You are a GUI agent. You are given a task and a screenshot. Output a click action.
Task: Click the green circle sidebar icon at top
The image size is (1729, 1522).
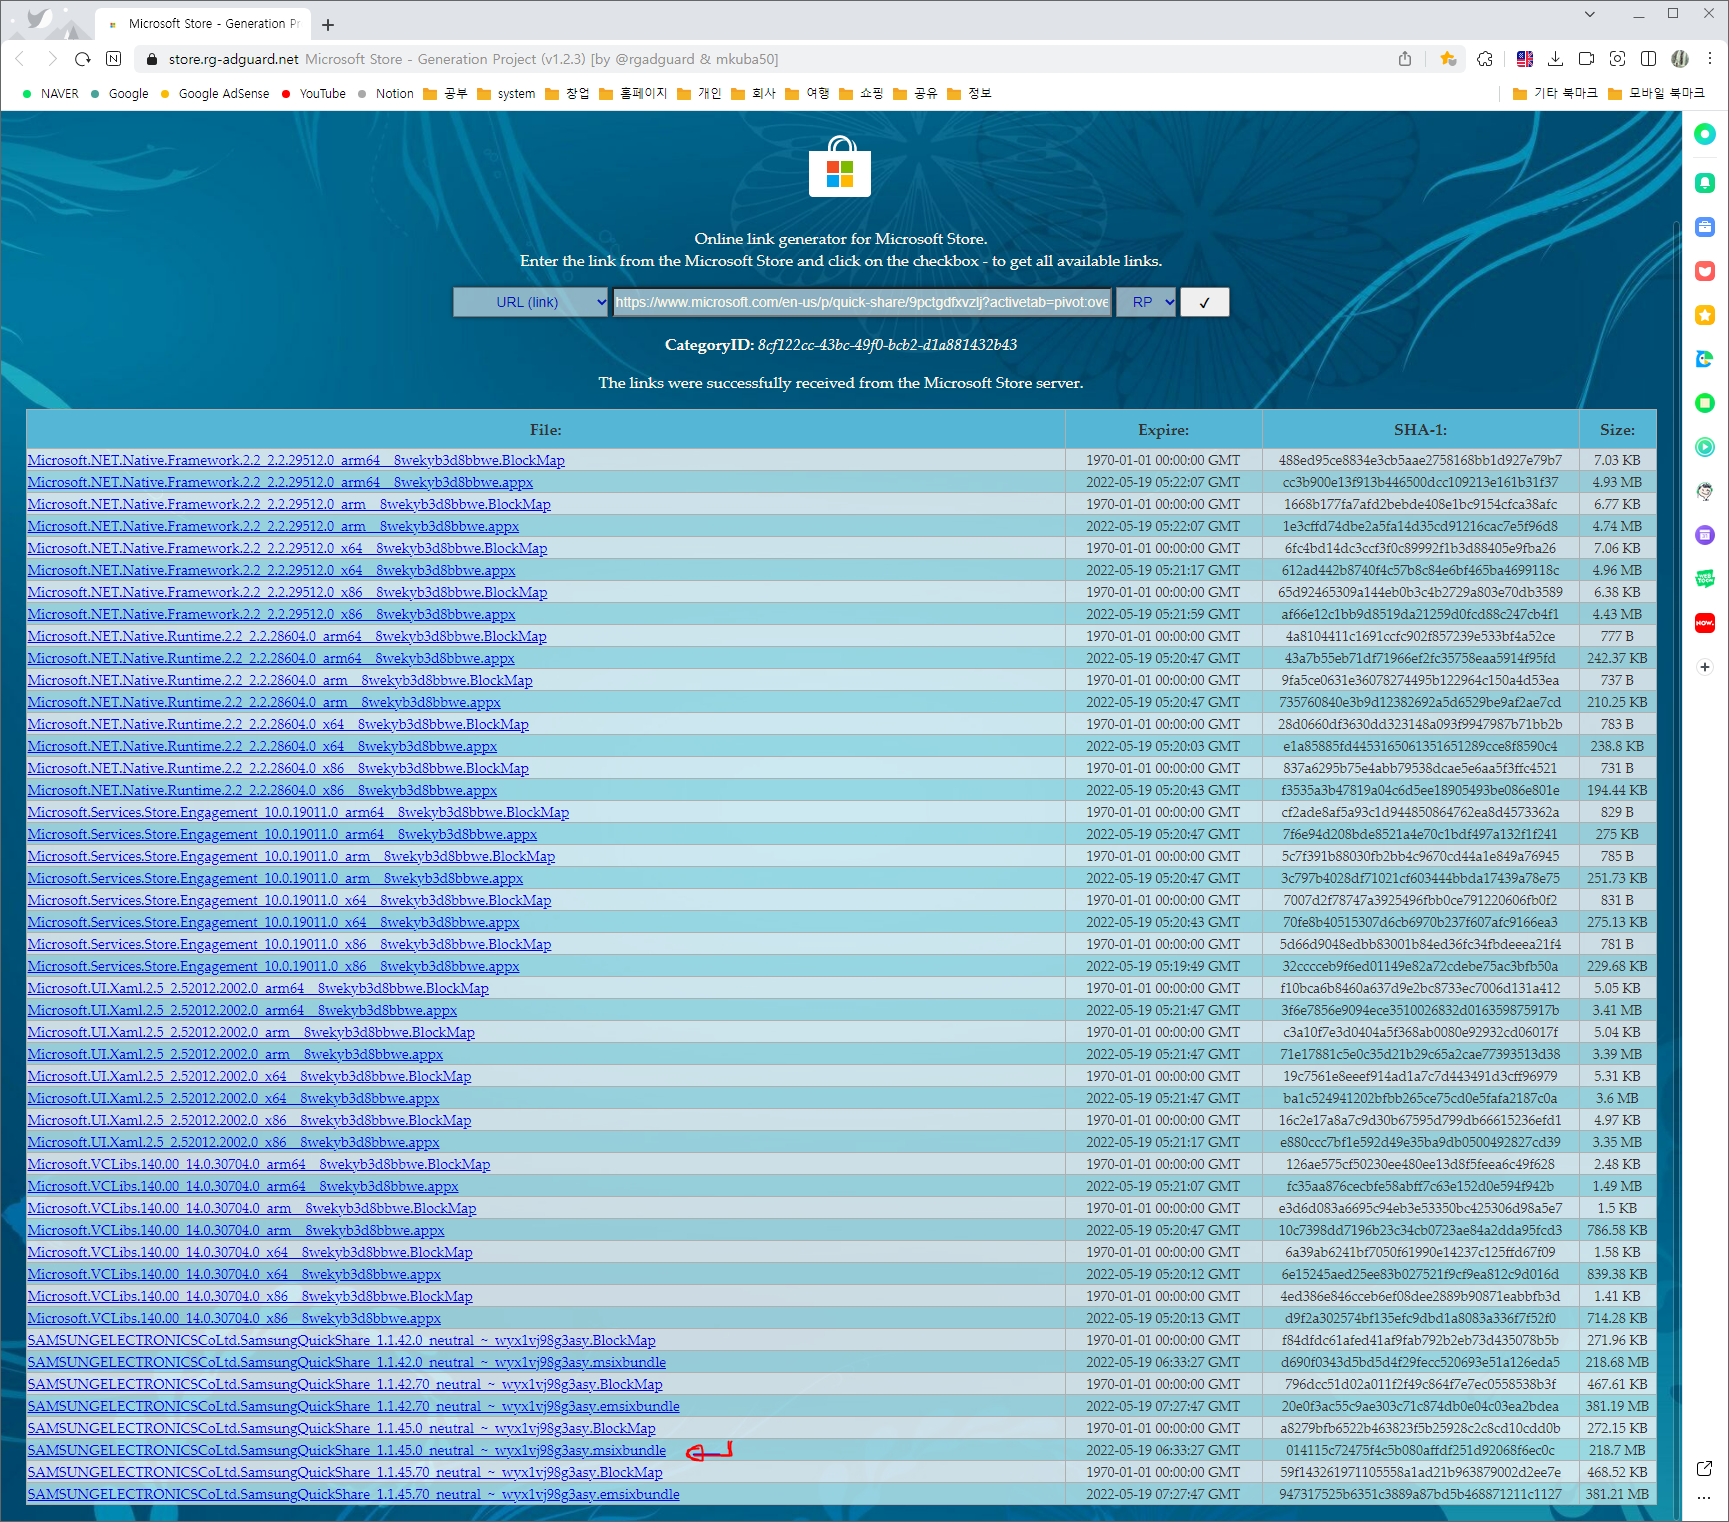1705,134
